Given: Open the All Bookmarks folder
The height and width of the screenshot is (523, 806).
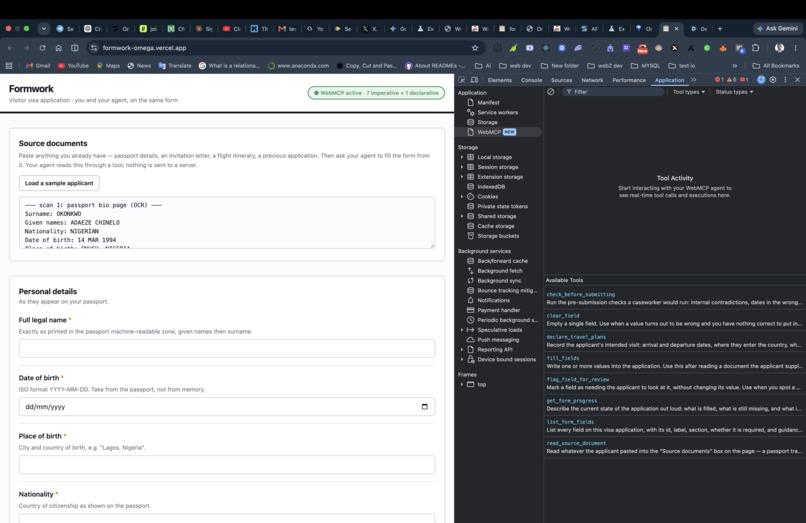Looking at the screenshot, I should (776, 65).
